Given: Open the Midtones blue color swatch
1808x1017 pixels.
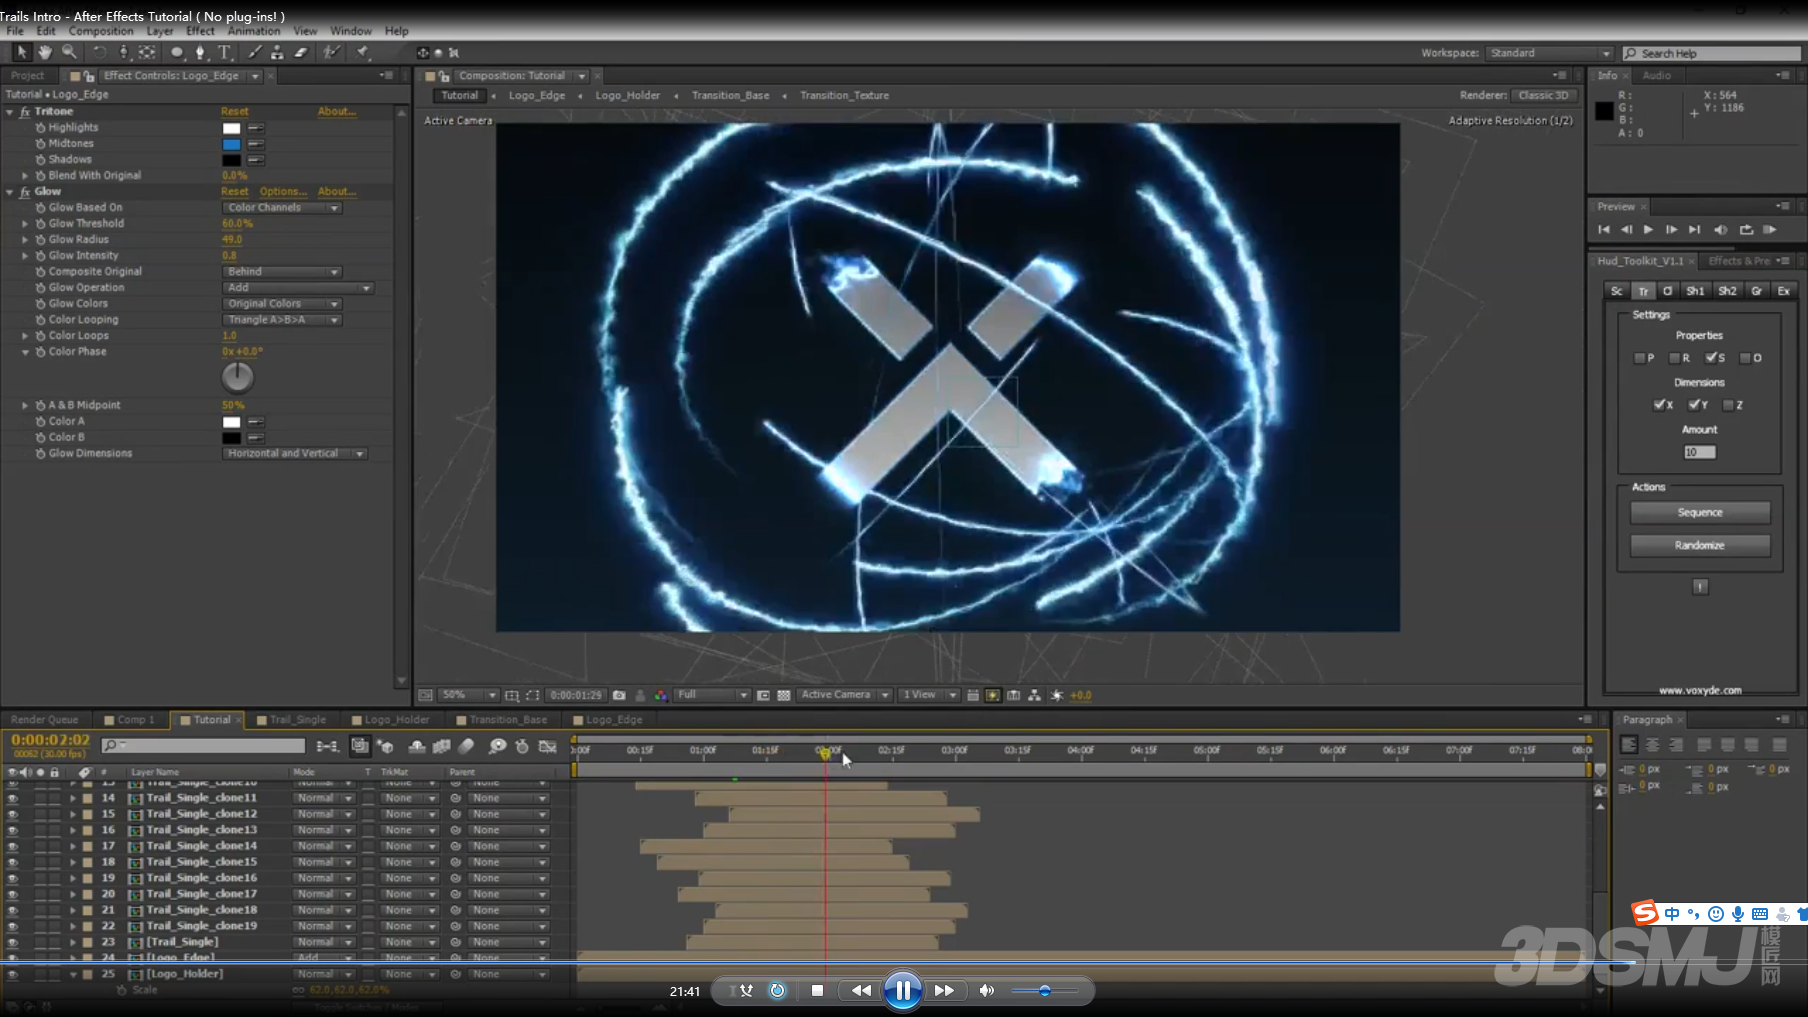Looking at the screenshot, I should point(231,144).
